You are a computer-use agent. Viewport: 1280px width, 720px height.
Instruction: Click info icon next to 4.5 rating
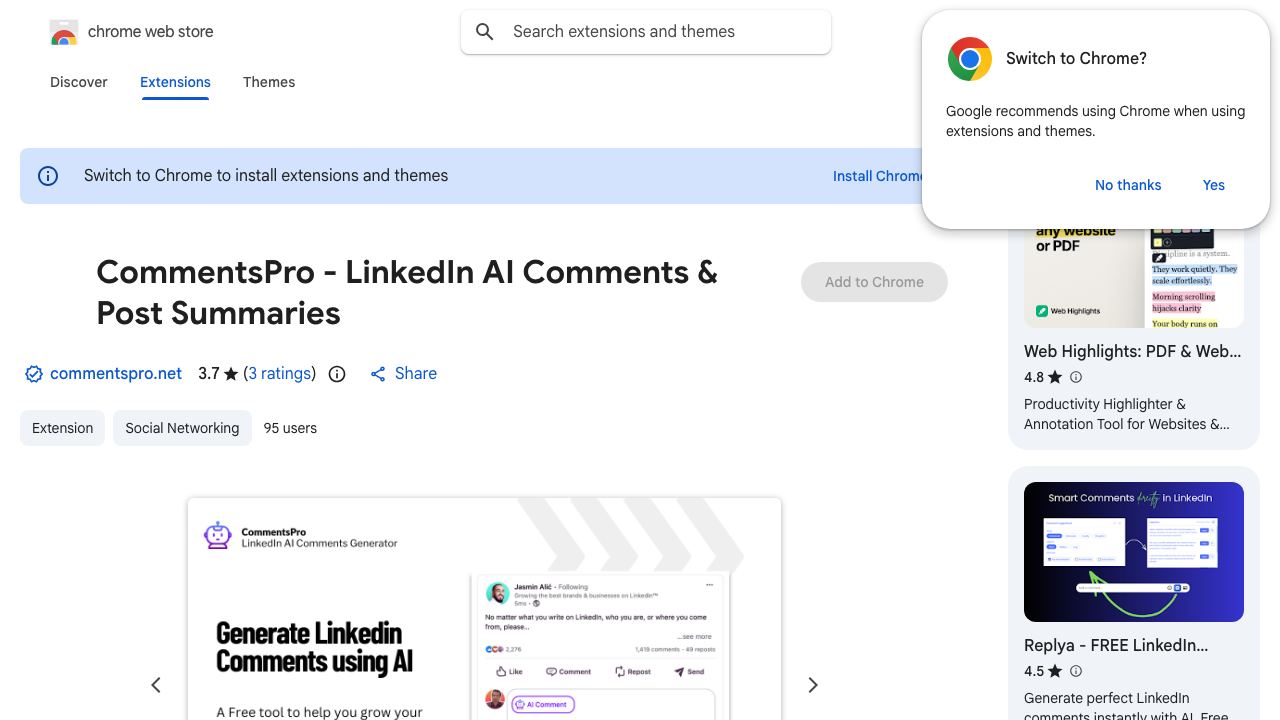pyautogui.click(x=1076, y=671)
